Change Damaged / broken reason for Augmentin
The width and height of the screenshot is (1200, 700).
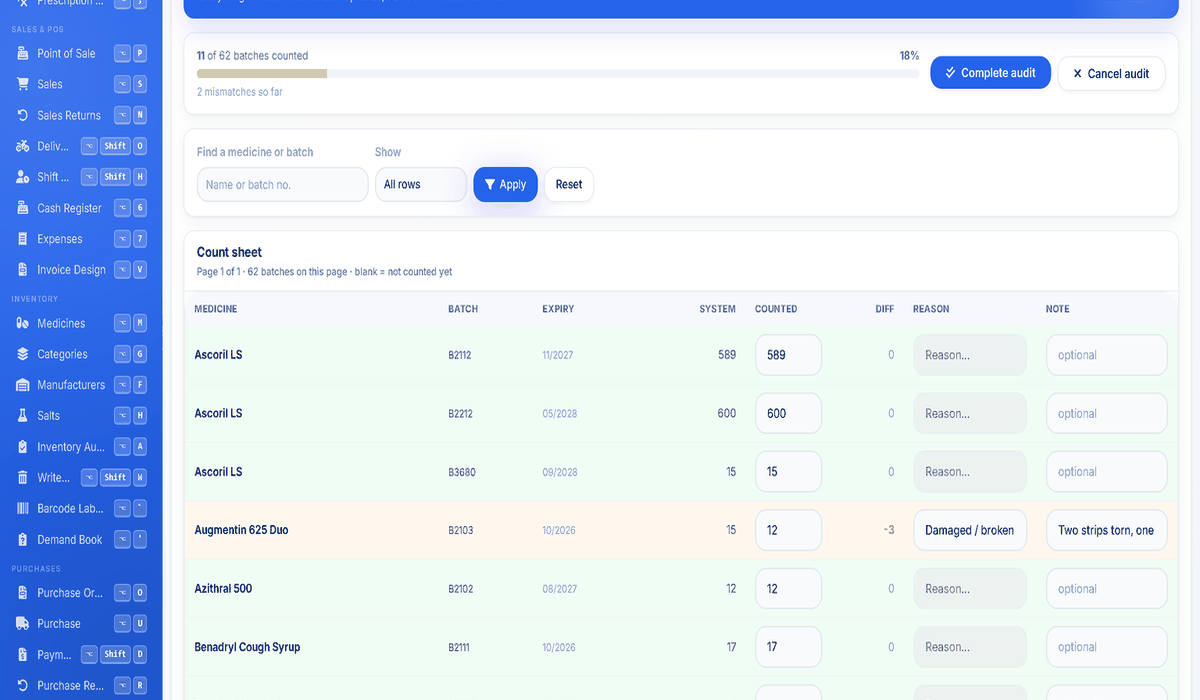[970, 530]
